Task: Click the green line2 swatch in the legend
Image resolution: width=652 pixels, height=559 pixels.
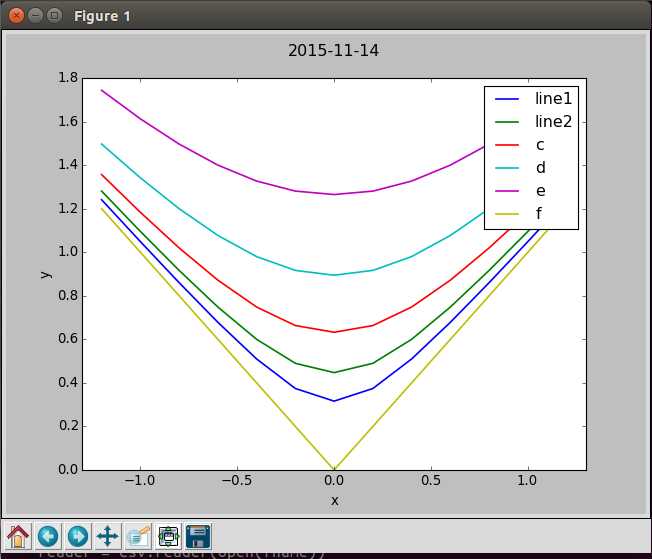Action: [507, 122]
